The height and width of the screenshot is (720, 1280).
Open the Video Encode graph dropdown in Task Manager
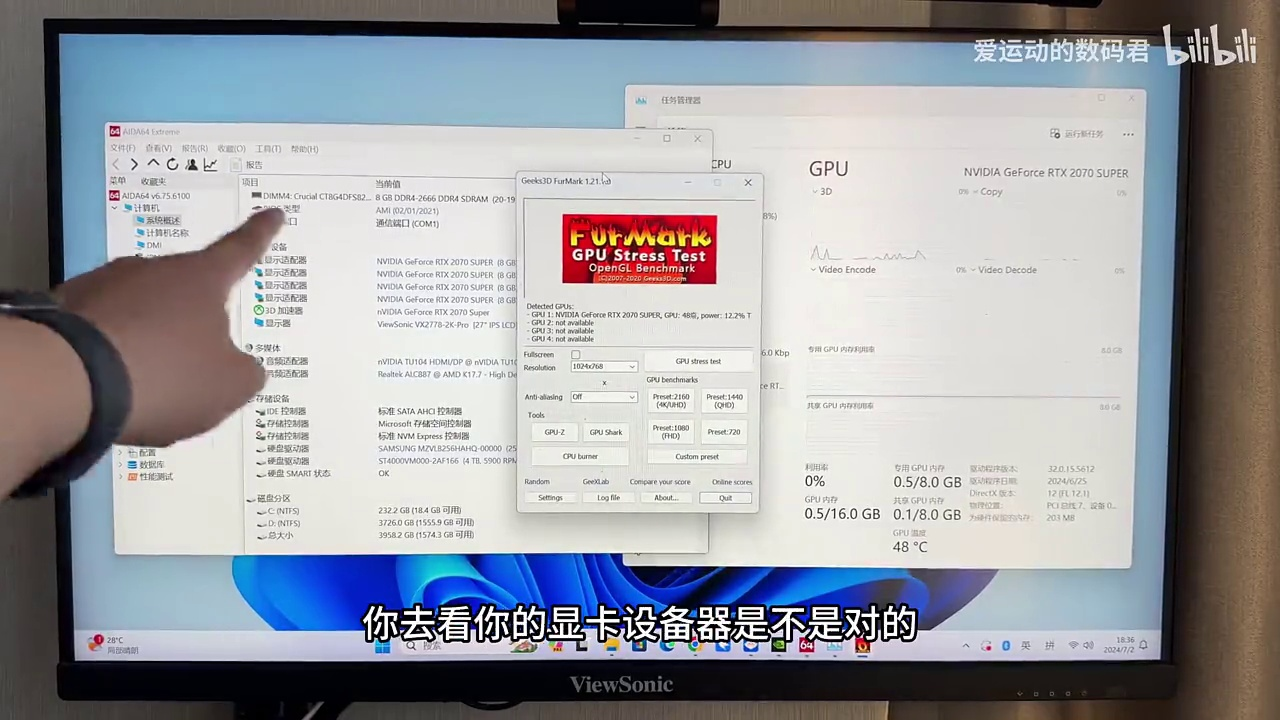point(844,270)
